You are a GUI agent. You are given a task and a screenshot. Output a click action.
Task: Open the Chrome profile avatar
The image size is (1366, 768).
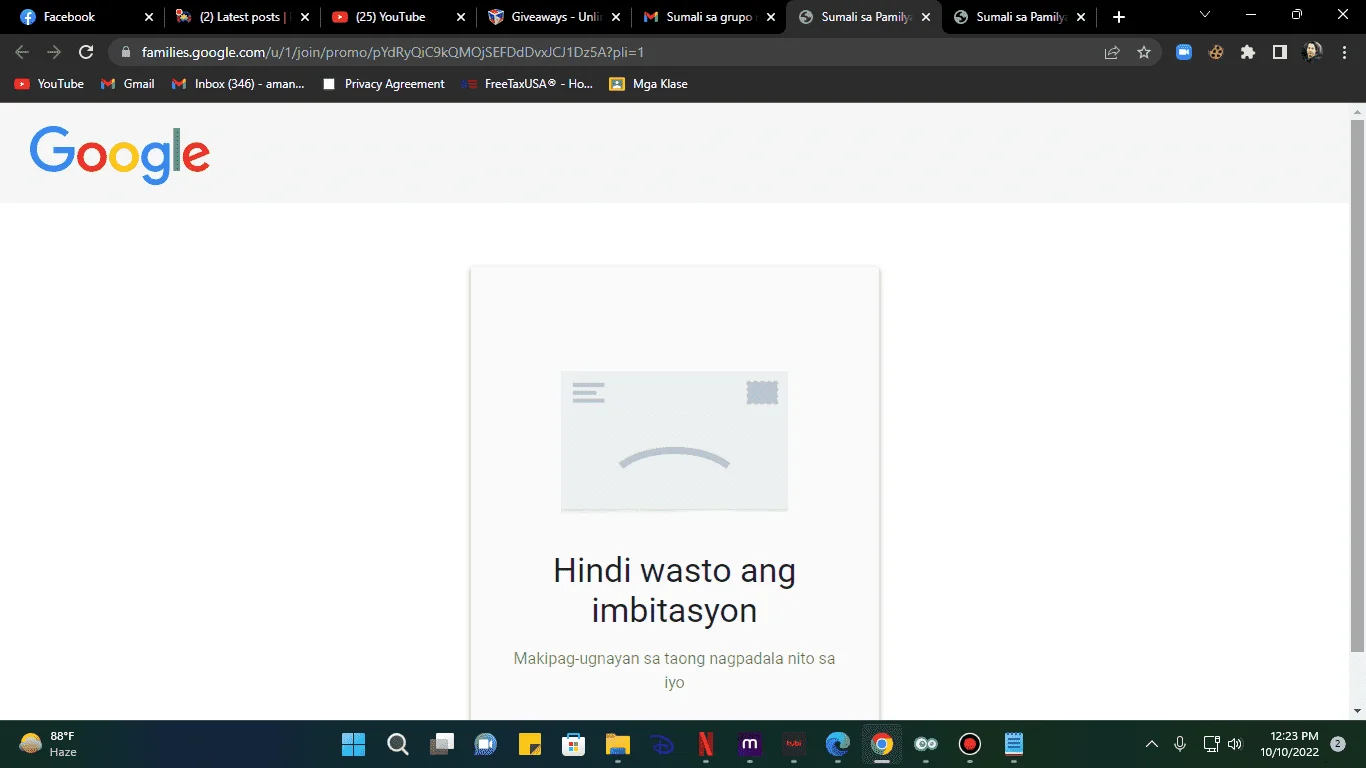pos(1313,52)
